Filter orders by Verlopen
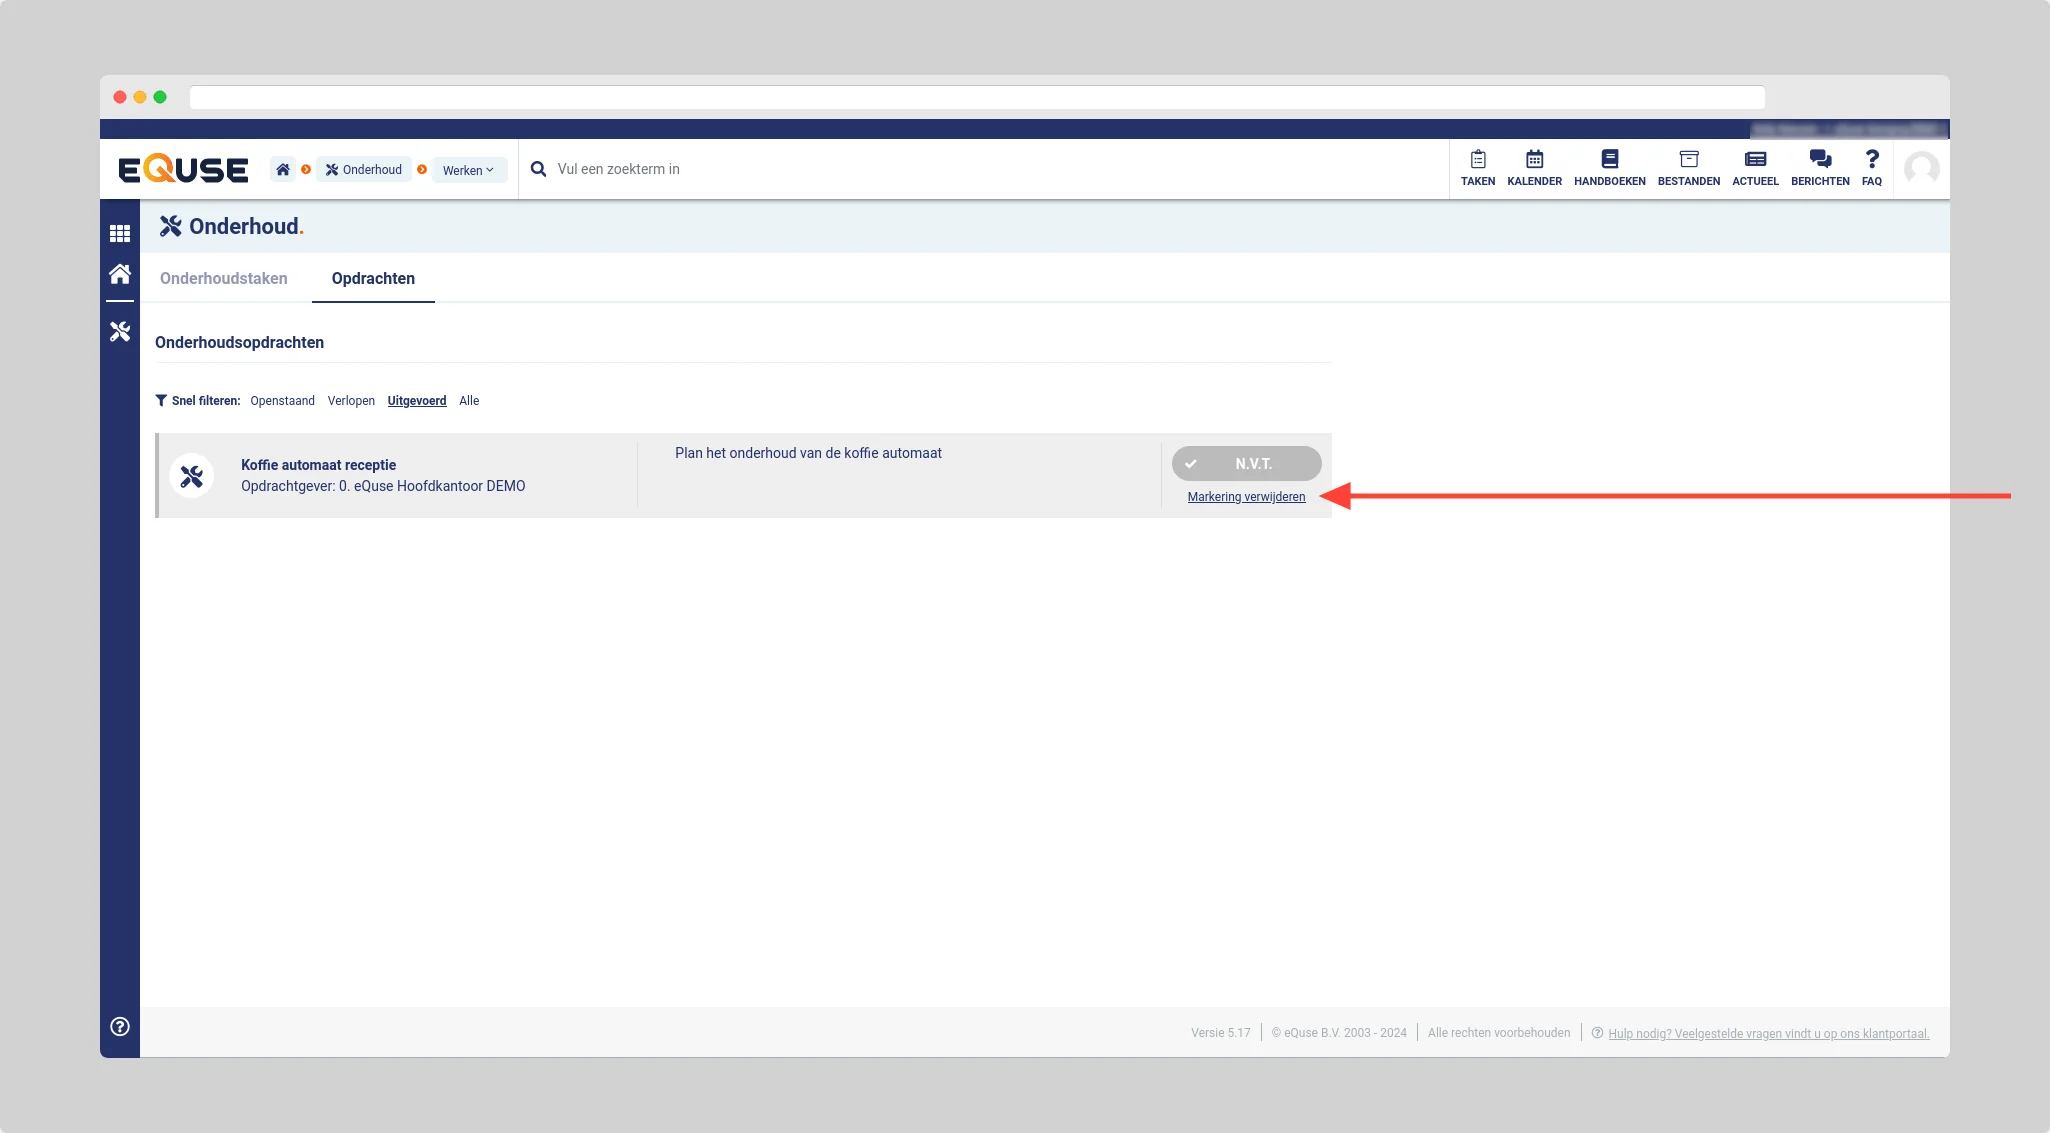The image size is (2050, 1133). [x=351, y=401]
